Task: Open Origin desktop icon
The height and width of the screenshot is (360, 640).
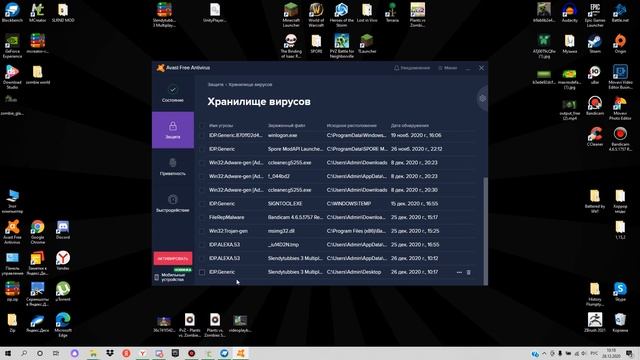Action: [620, 44]
